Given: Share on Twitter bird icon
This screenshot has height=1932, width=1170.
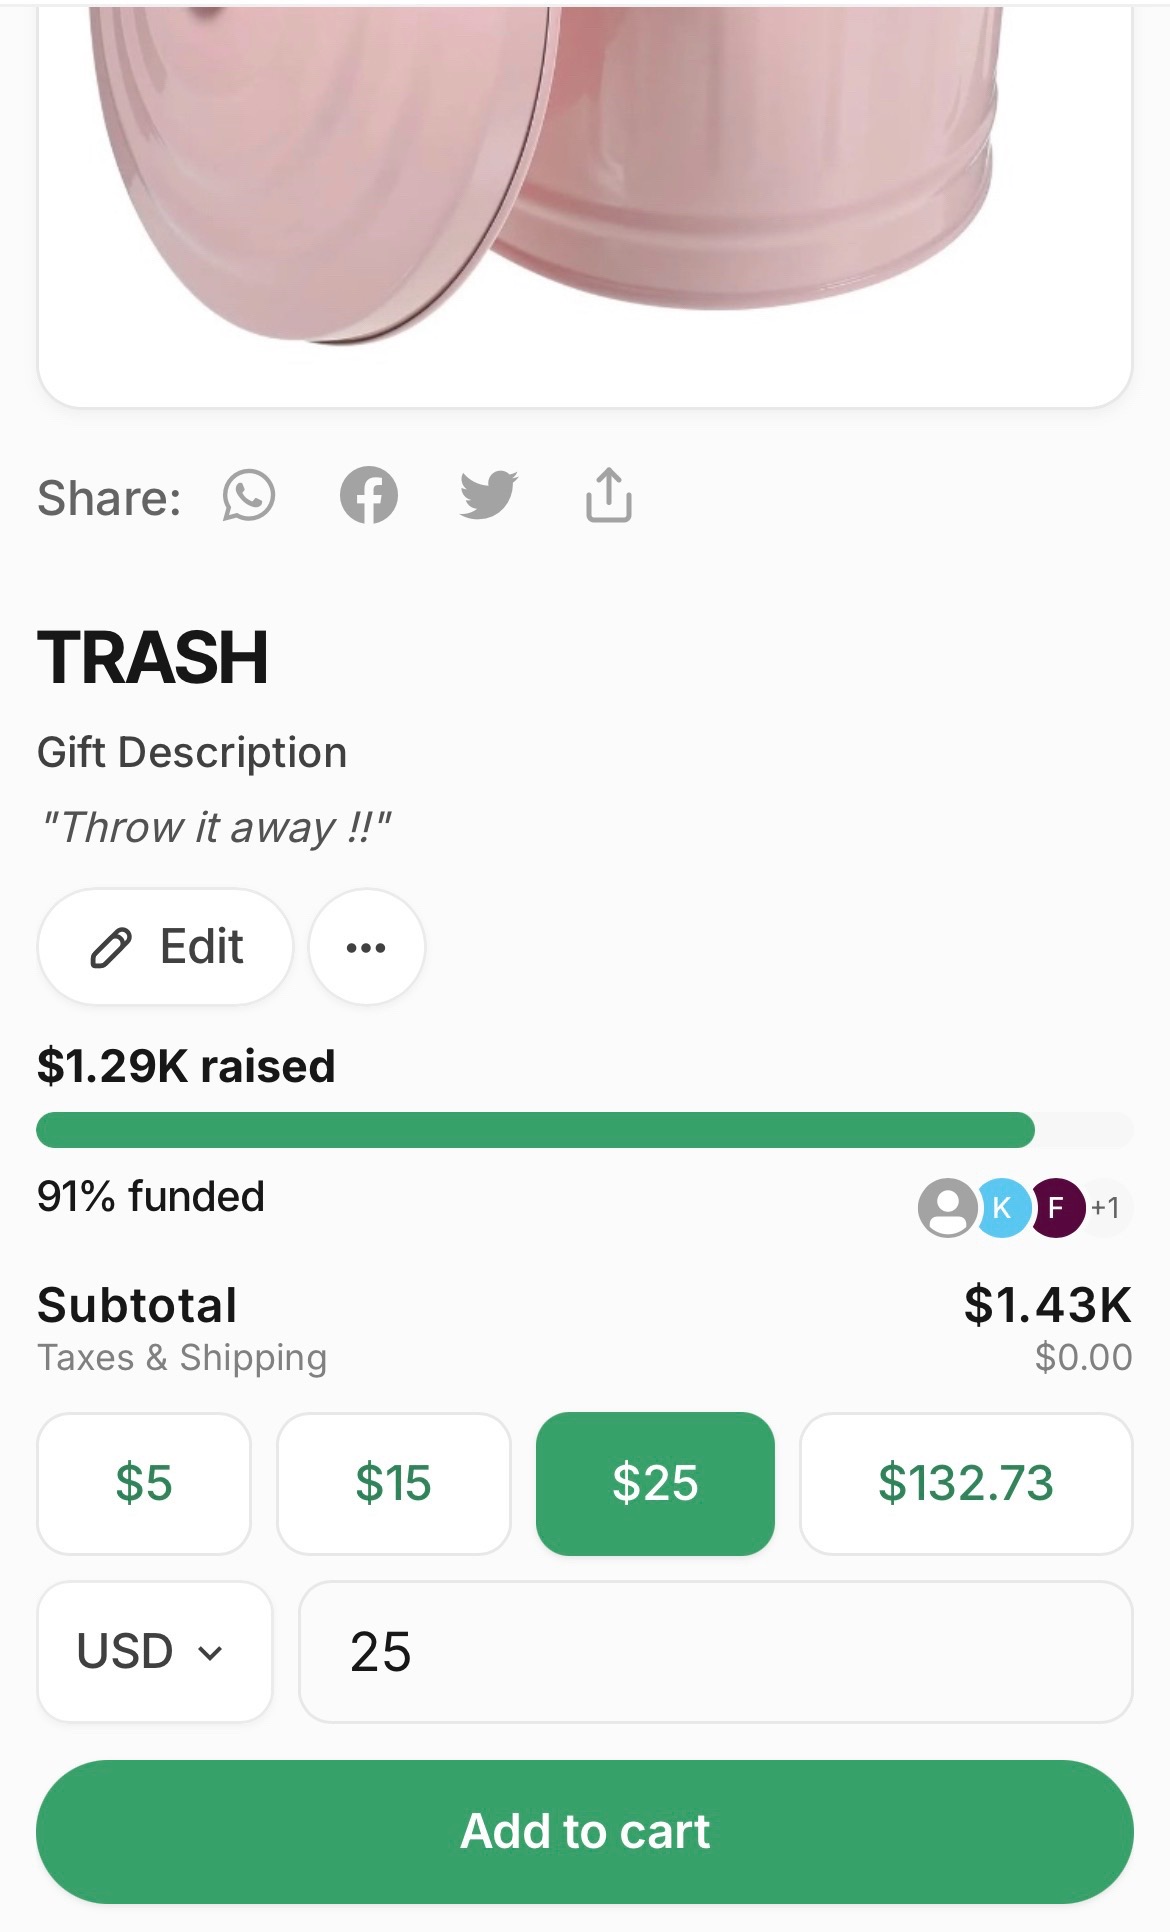Looking at the screenshot, I should 488,495.
